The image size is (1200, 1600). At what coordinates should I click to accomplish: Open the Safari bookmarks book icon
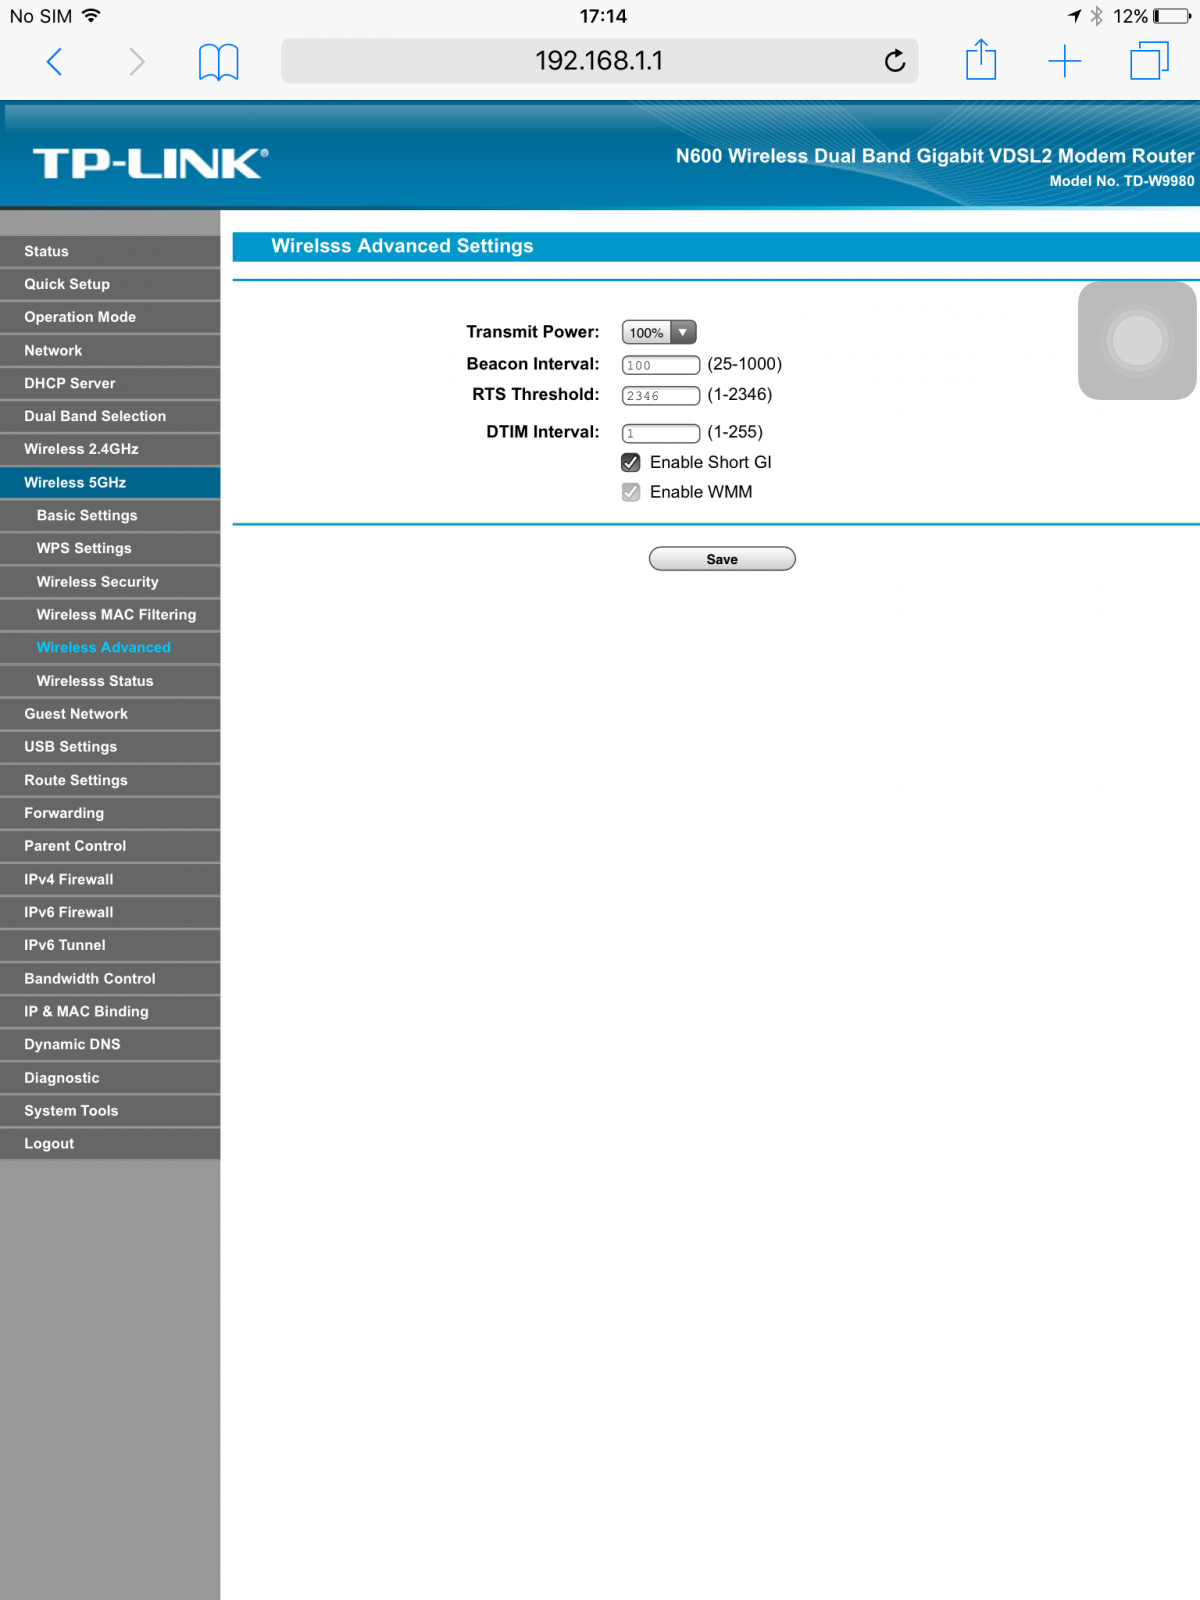pyautogui.click(x=218, y=62)
